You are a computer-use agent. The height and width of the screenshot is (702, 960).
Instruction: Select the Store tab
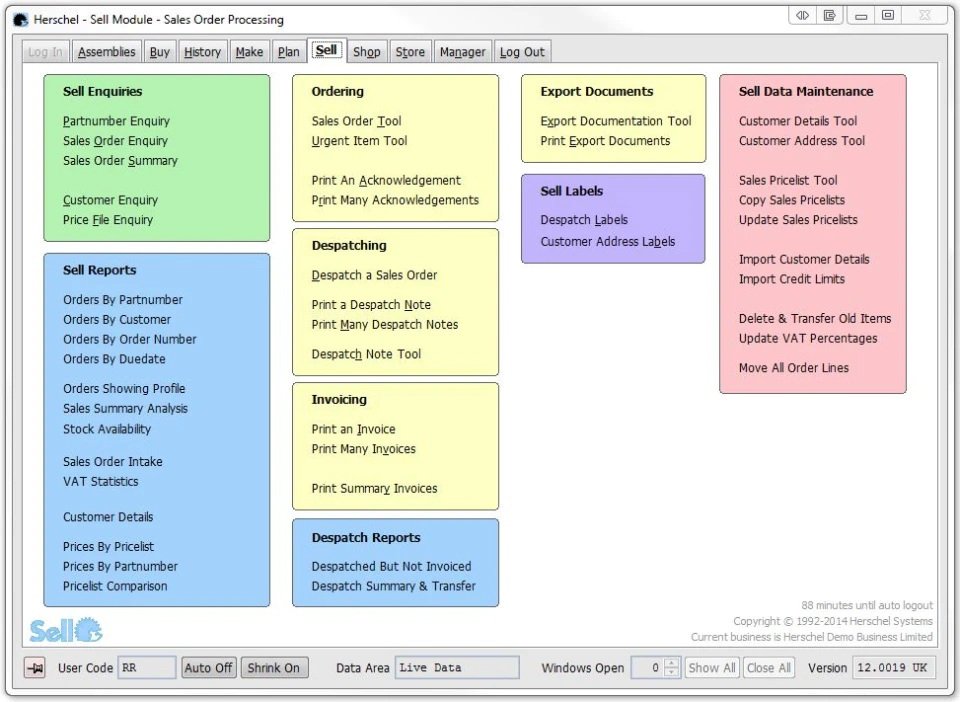point(410,52)
